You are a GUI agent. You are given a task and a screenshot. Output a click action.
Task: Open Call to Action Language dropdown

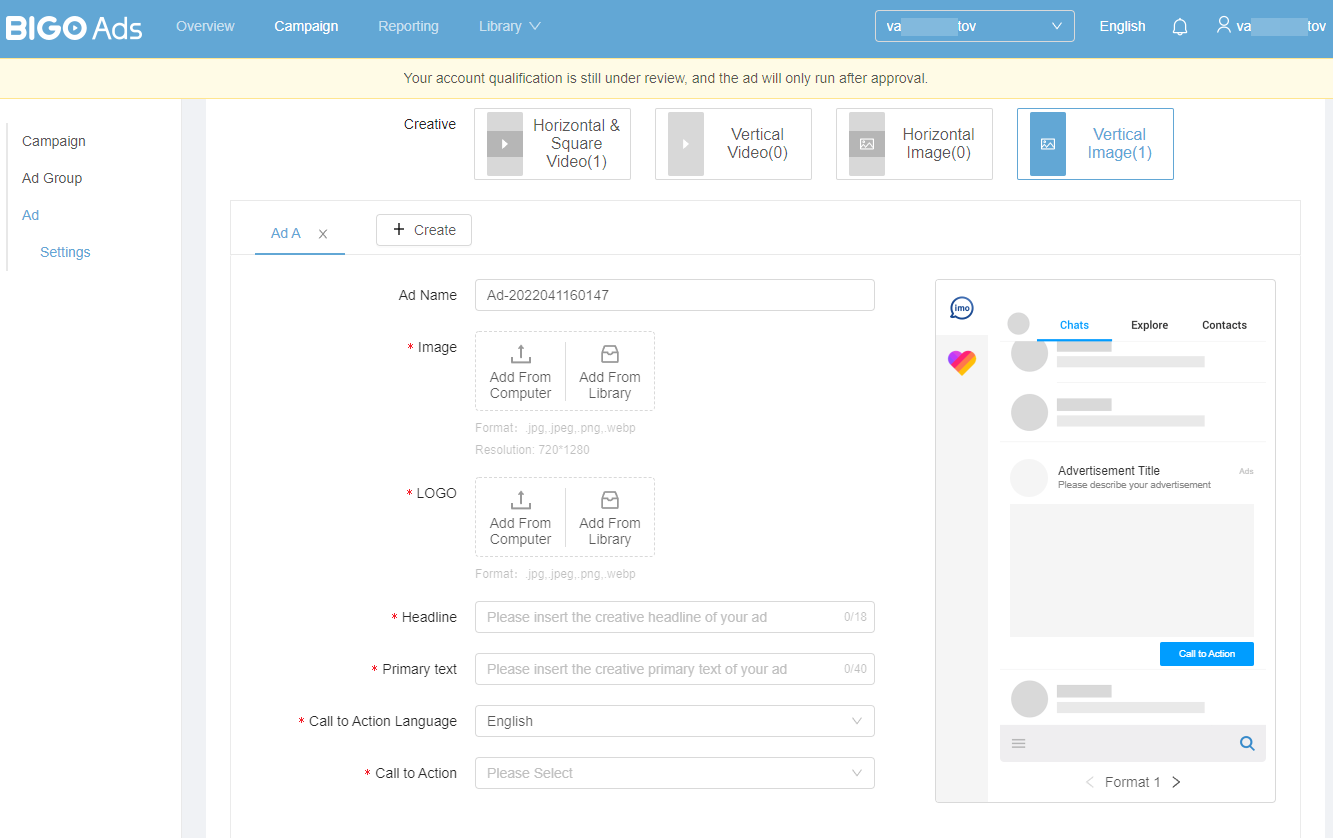[674, 721]
